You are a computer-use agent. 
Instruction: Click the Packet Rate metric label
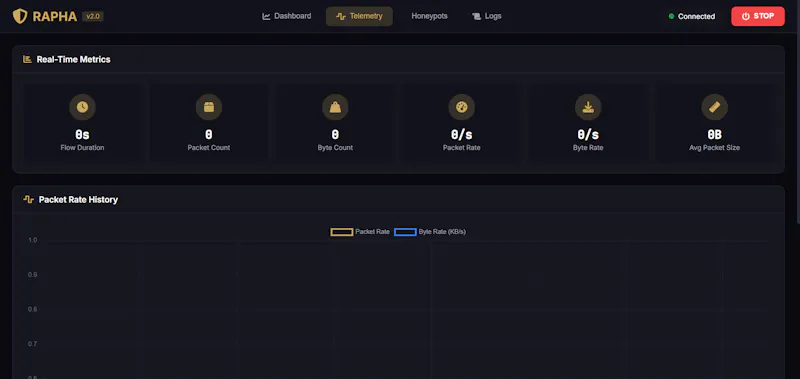462,148
